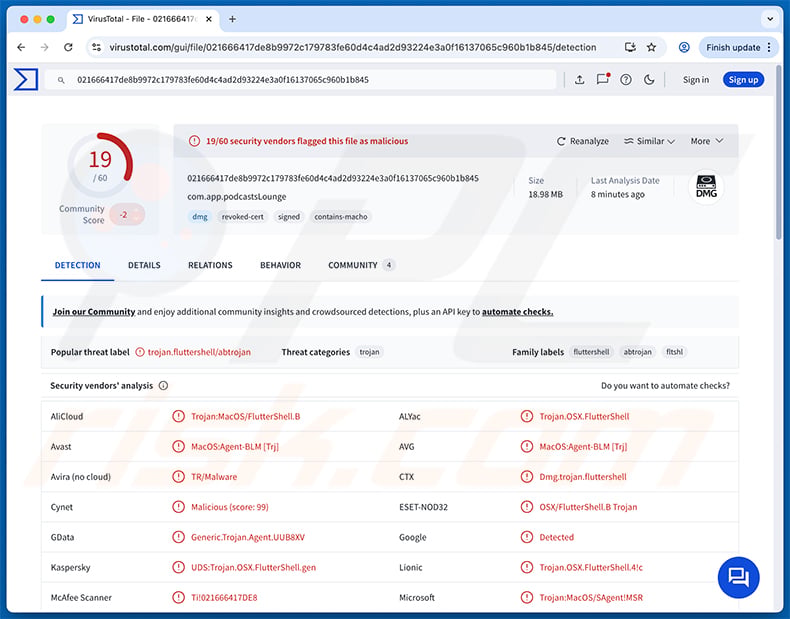Switch to the RELATIONS tab
The height and width of the screenshot is (619, 790).
pos(210,265)
